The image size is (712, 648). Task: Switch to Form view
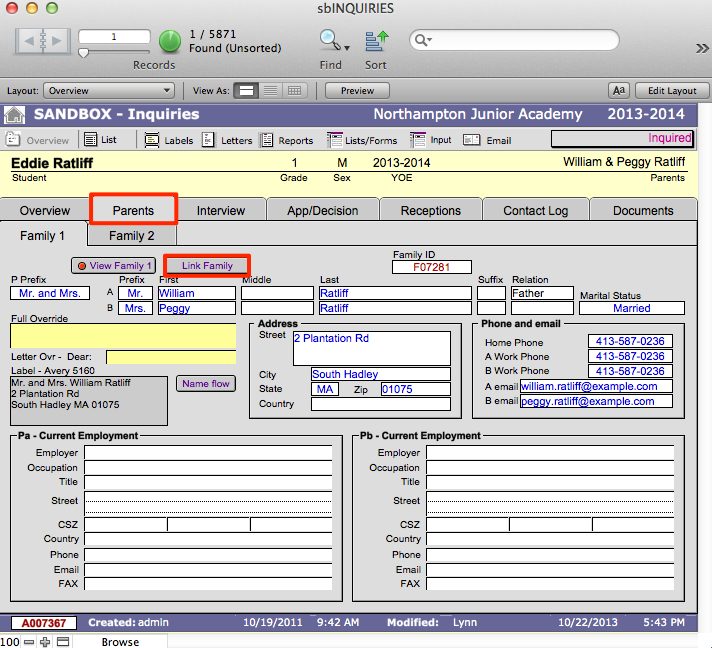246,90
